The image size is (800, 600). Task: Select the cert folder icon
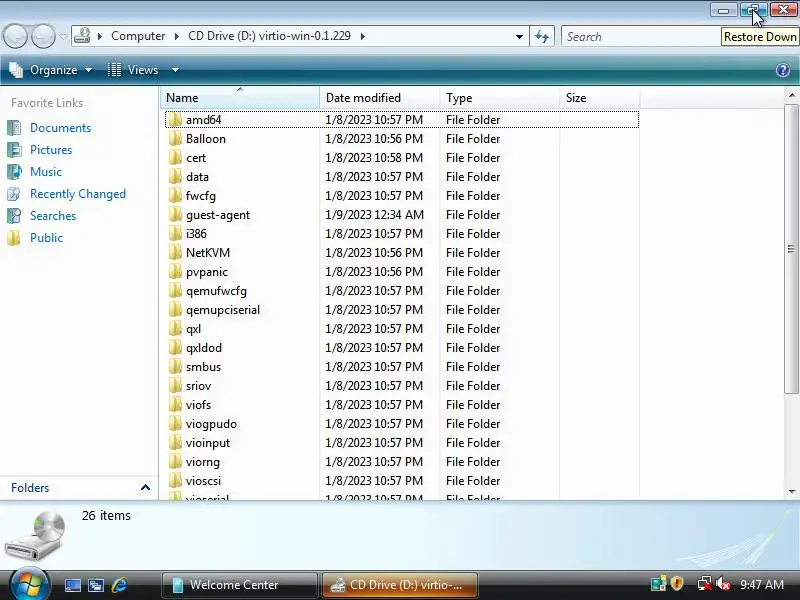click(174, 158)
